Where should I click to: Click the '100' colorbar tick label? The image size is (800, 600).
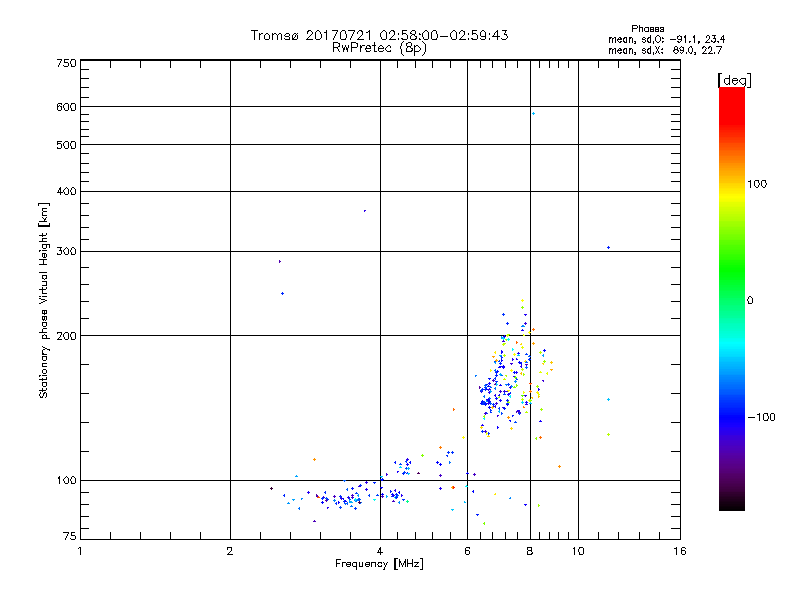[757, 184]
